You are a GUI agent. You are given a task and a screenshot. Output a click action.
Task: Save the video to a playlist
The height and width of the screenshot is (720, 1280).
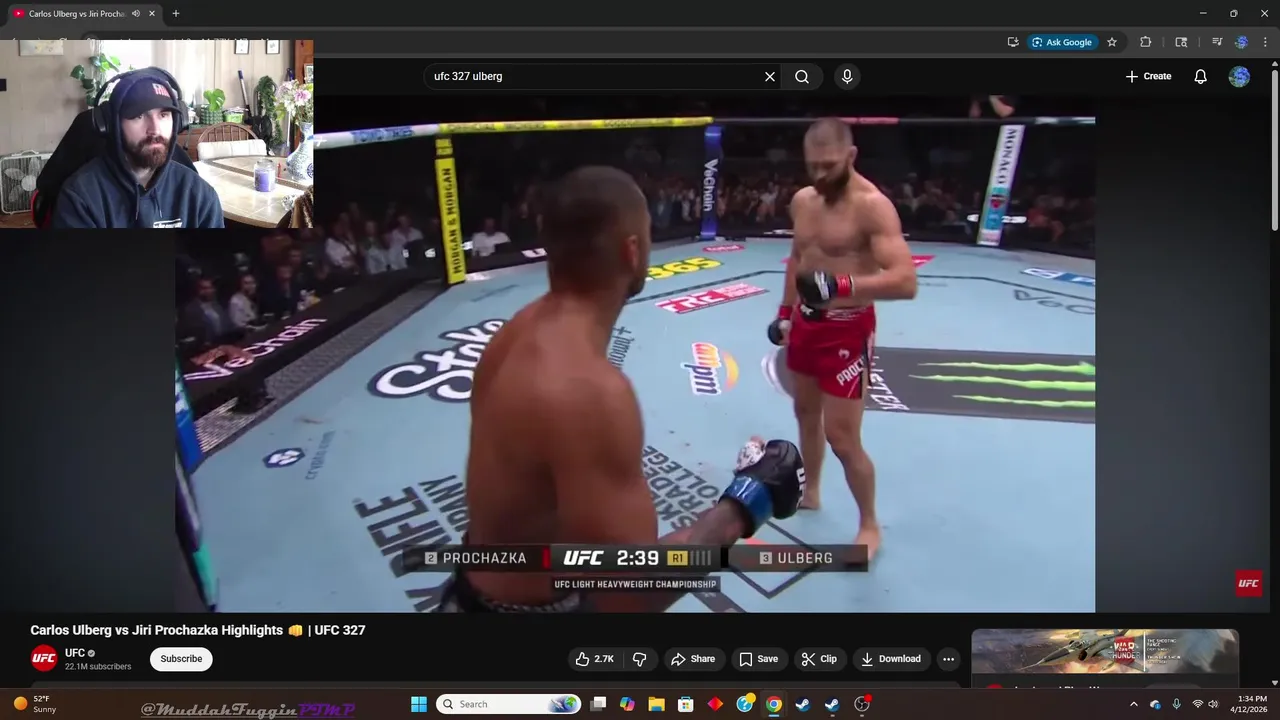[x=758, y=659]
